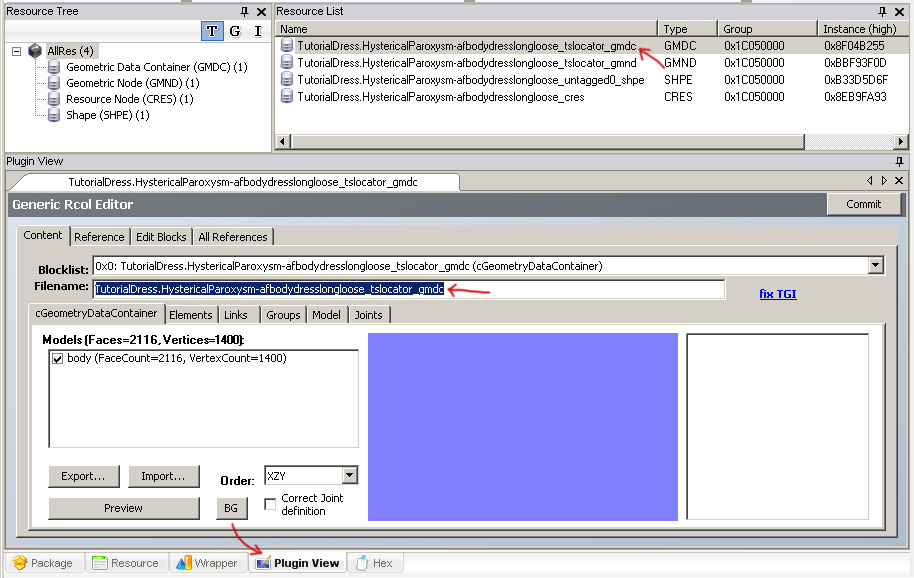Toggle the body model checkbox
Screen dimensions: 914x578
[57, 358]
